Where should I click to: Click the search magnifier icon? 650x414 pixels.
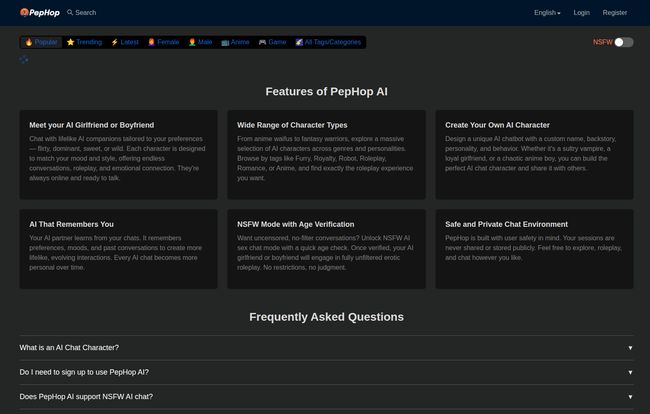click(x=70, y=12)
